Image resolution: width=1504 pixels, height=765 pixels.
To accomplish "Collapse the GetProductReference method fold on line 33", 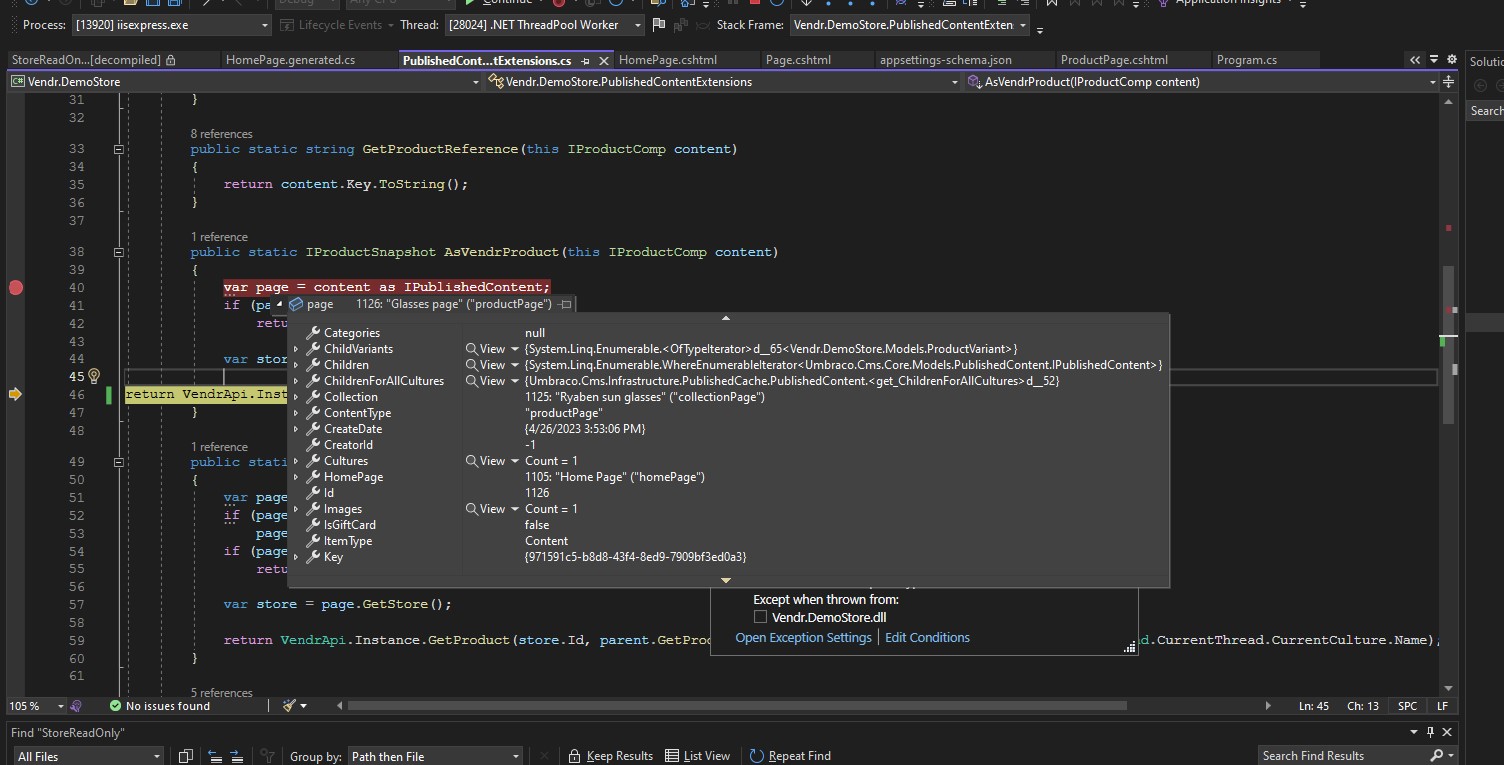I will (118, 149).
